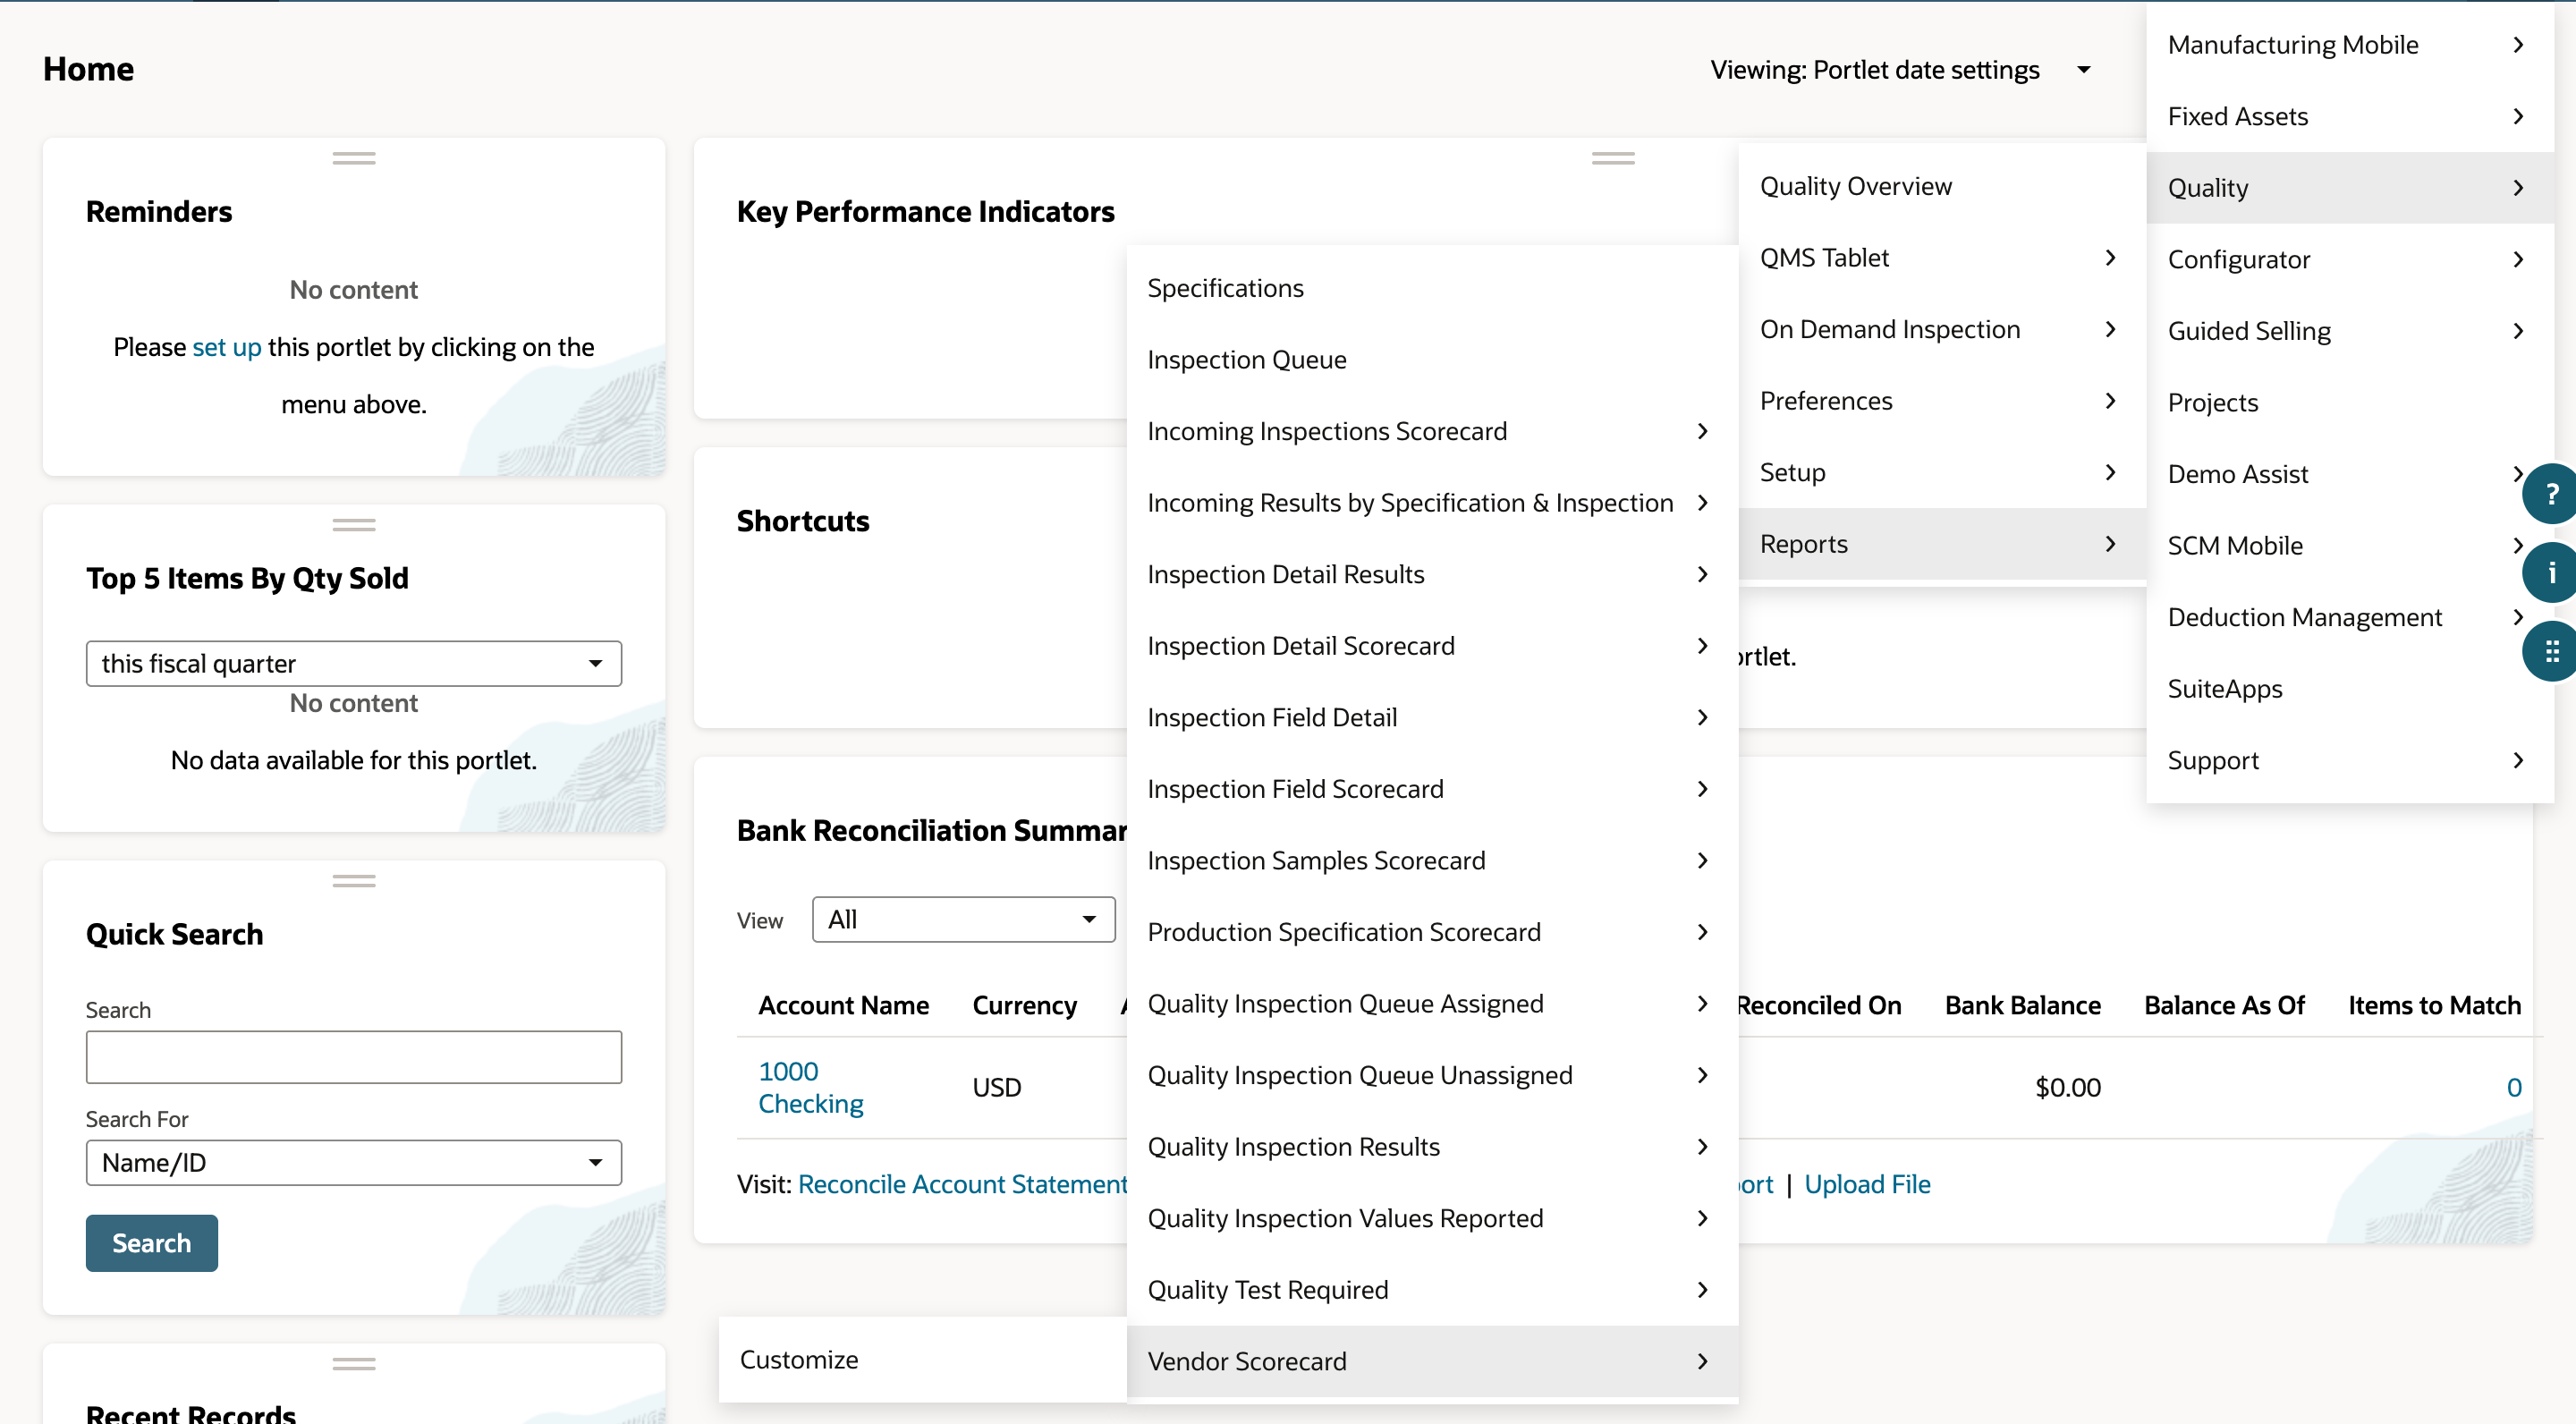
Task: Expand the QMS Tablet submenu arrow
Action: pyautogui.click(x=2110, y=258)
